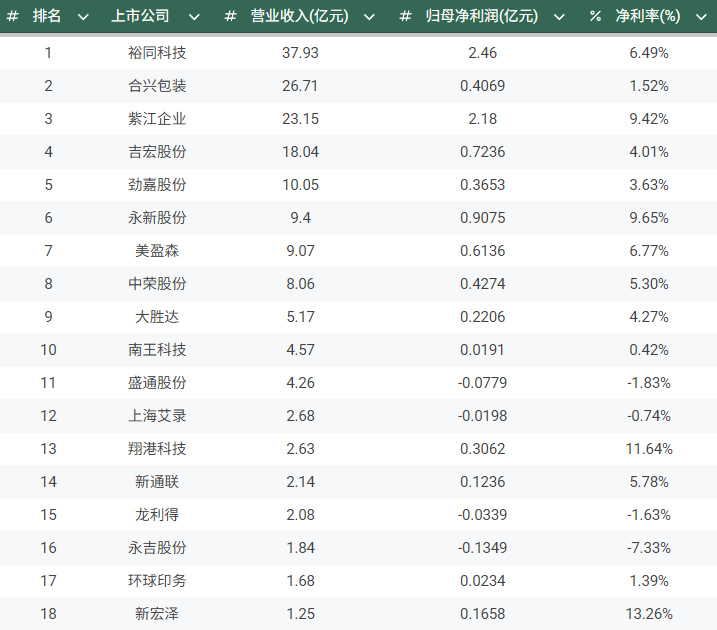717x630 pixels.
Task: Select net margin value -7.33%
Action: point(648,548)
